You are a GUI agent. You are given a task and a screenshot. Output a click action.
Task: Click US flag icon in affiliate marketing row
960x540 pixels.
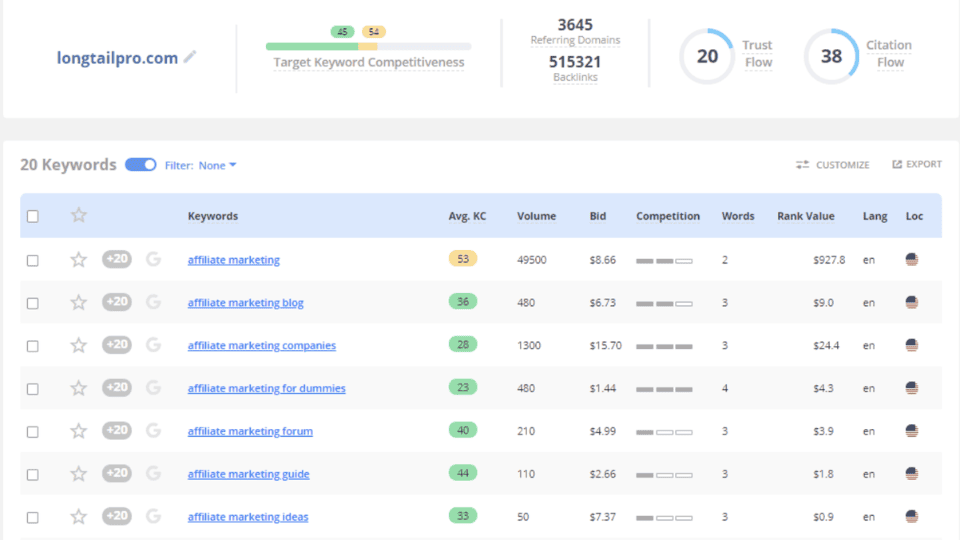pyautogui.click(x=912, y=260)
